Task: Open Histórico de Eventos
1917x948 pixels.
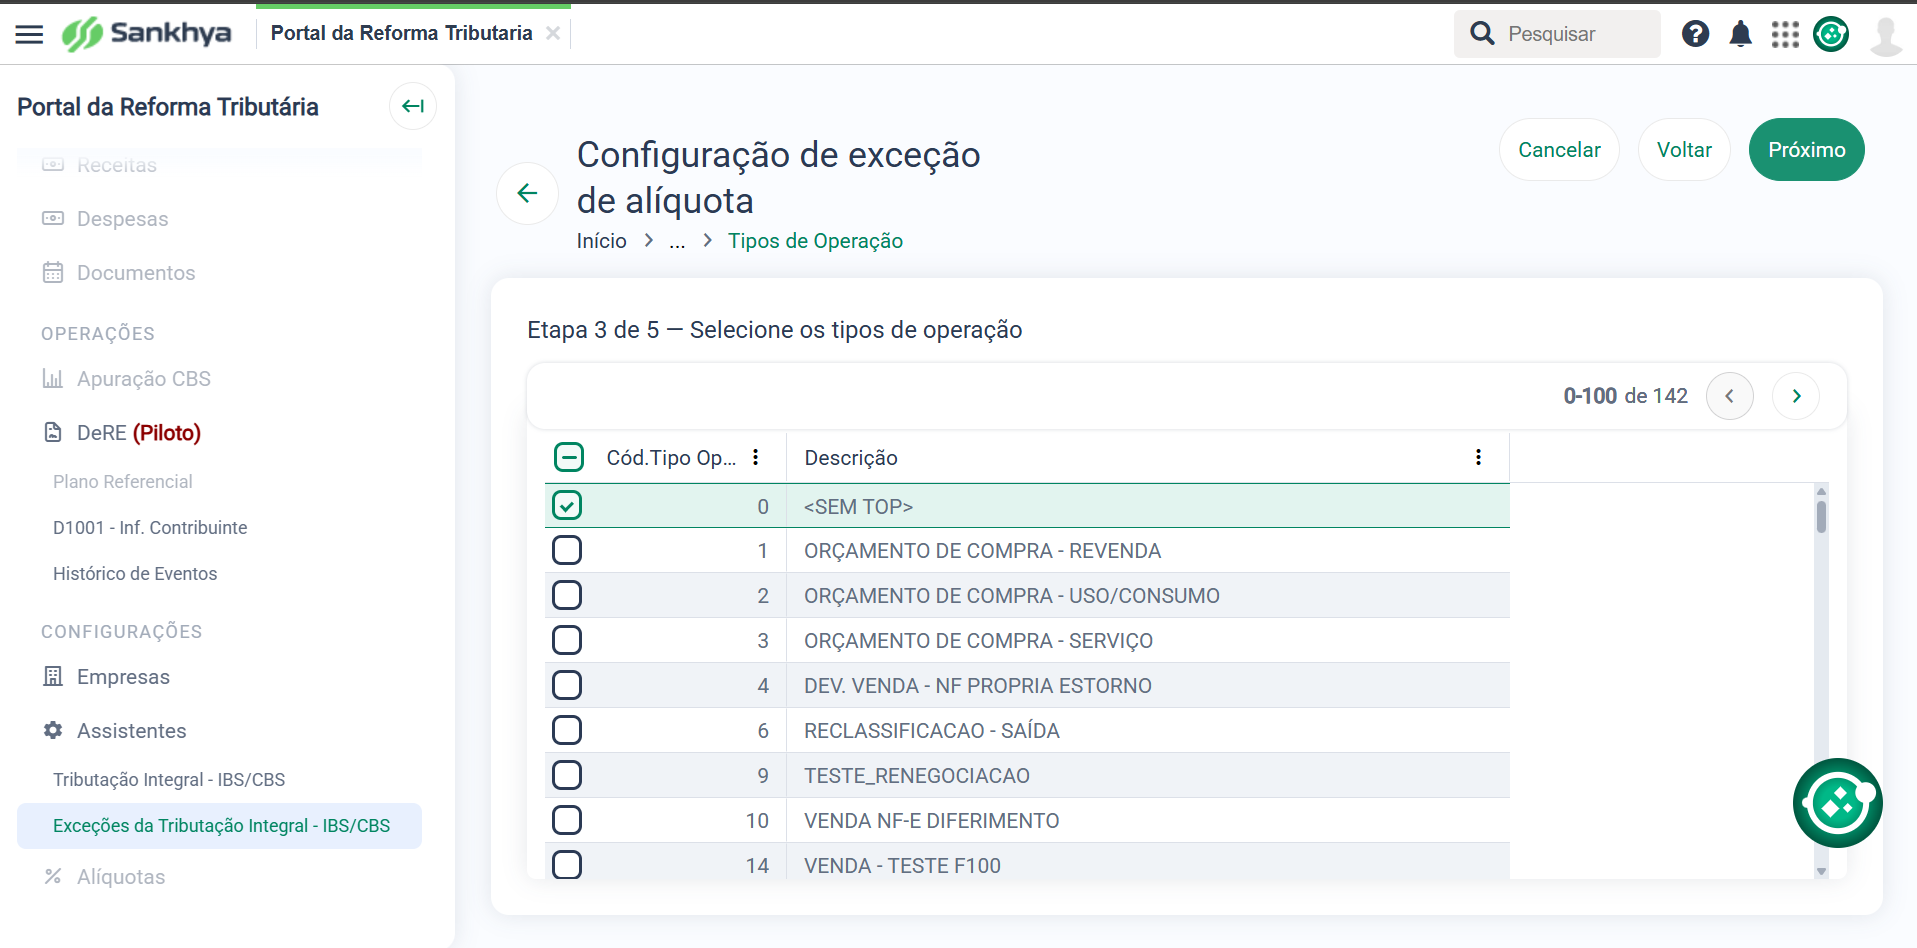Action: (x=135, y=574)
